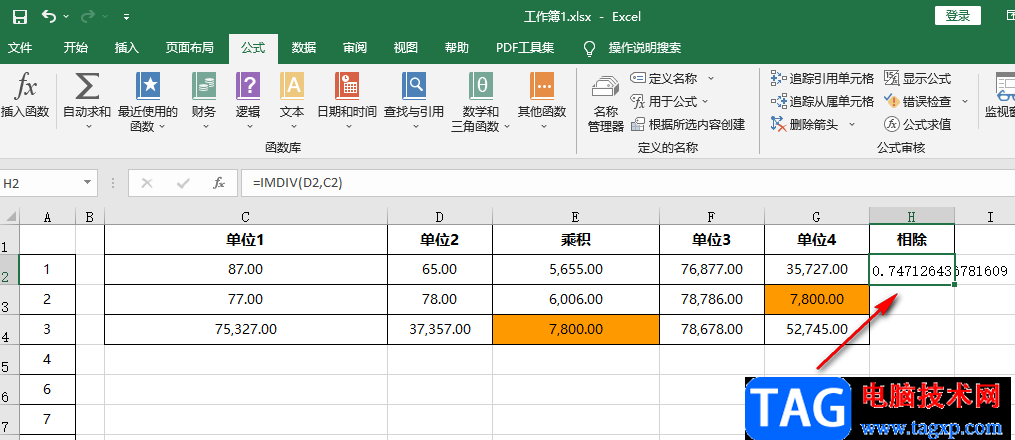Select cell with value 75,327.00
This screenshot has width=1015, height=440.
coord(245,329)
